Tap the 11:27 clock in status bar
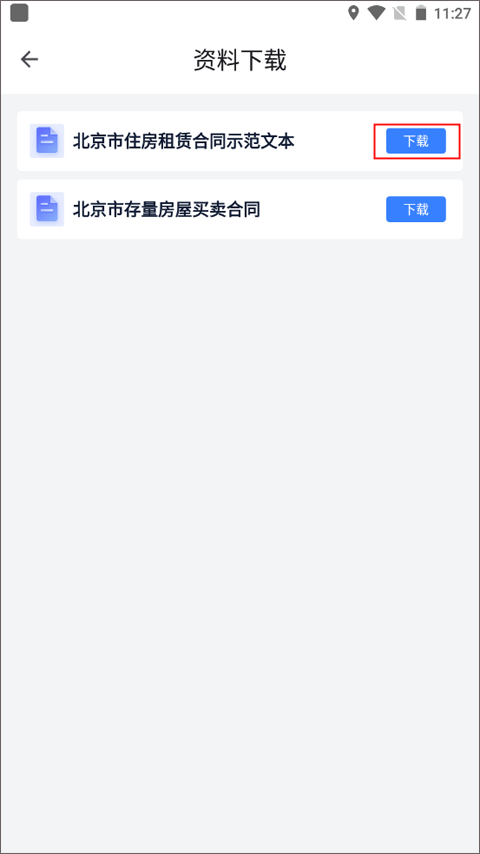Image resolution: width=480 pixels, height=854 pixels. point(452,14)
